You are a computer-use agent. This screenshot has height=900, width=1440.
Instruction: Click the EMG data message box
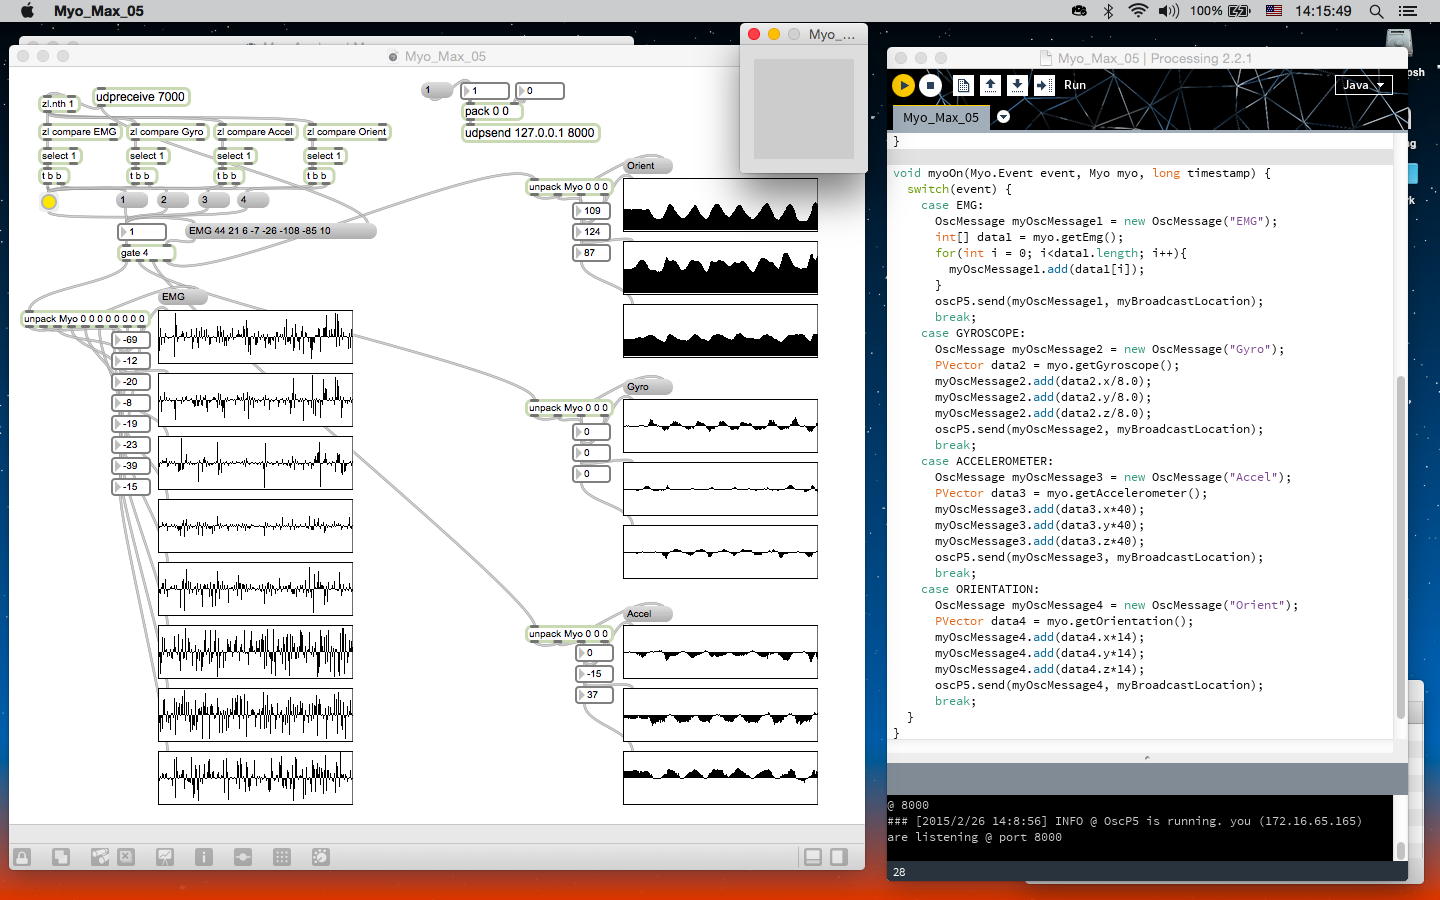click(280, 231)
